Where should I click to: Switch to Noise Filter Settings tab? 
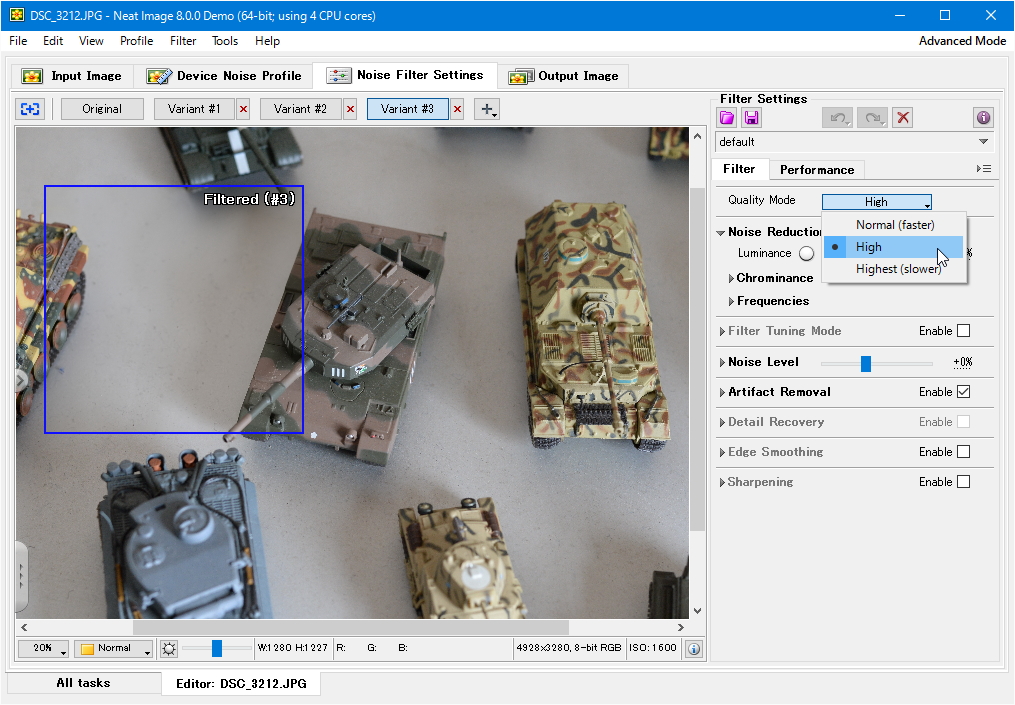(x=405, y=75)
